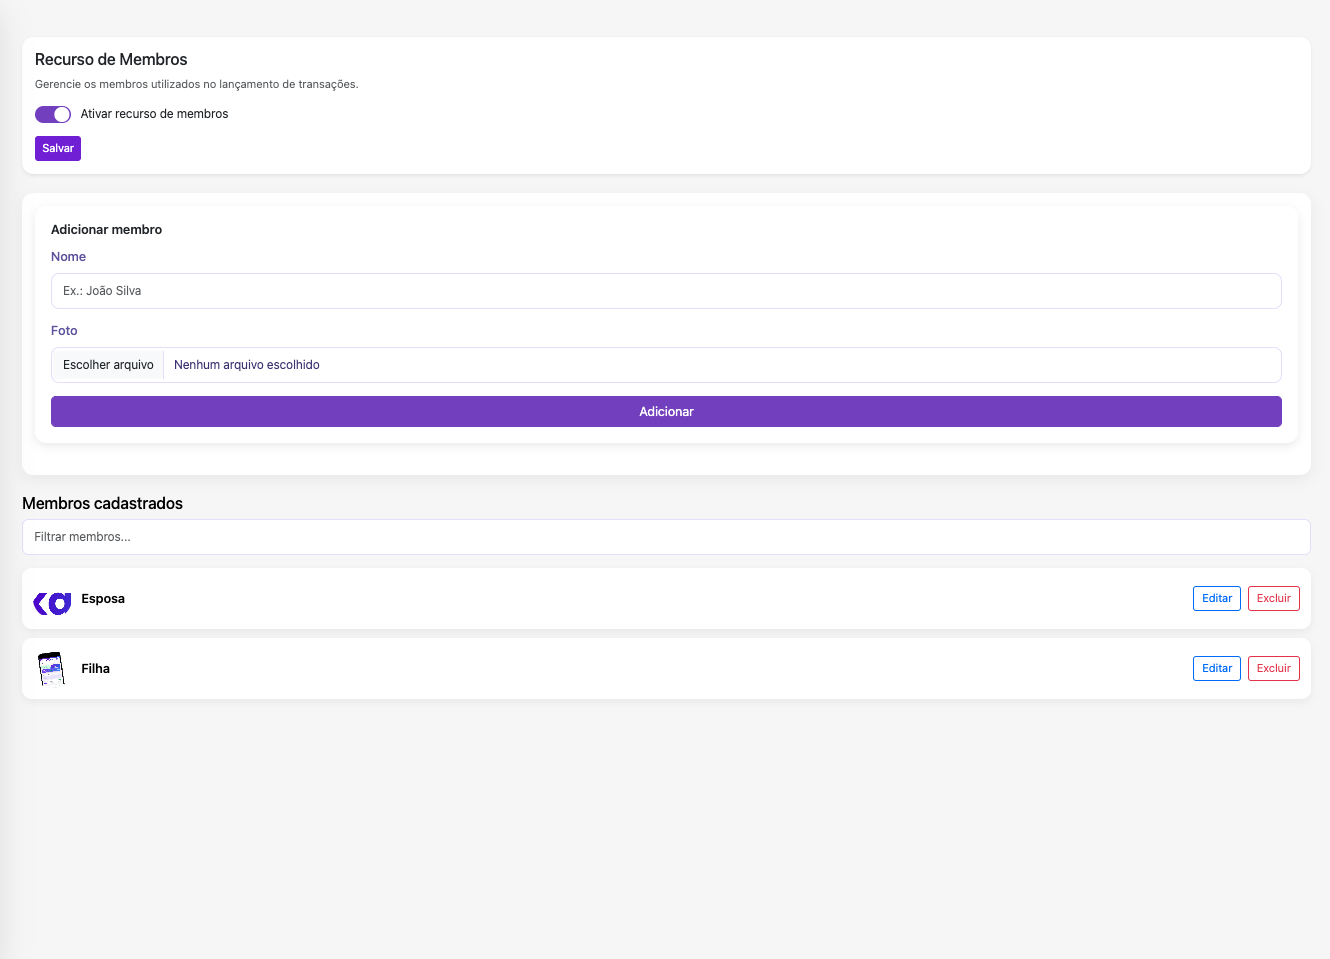Delete the Filha member

[x=1273, y=668]
